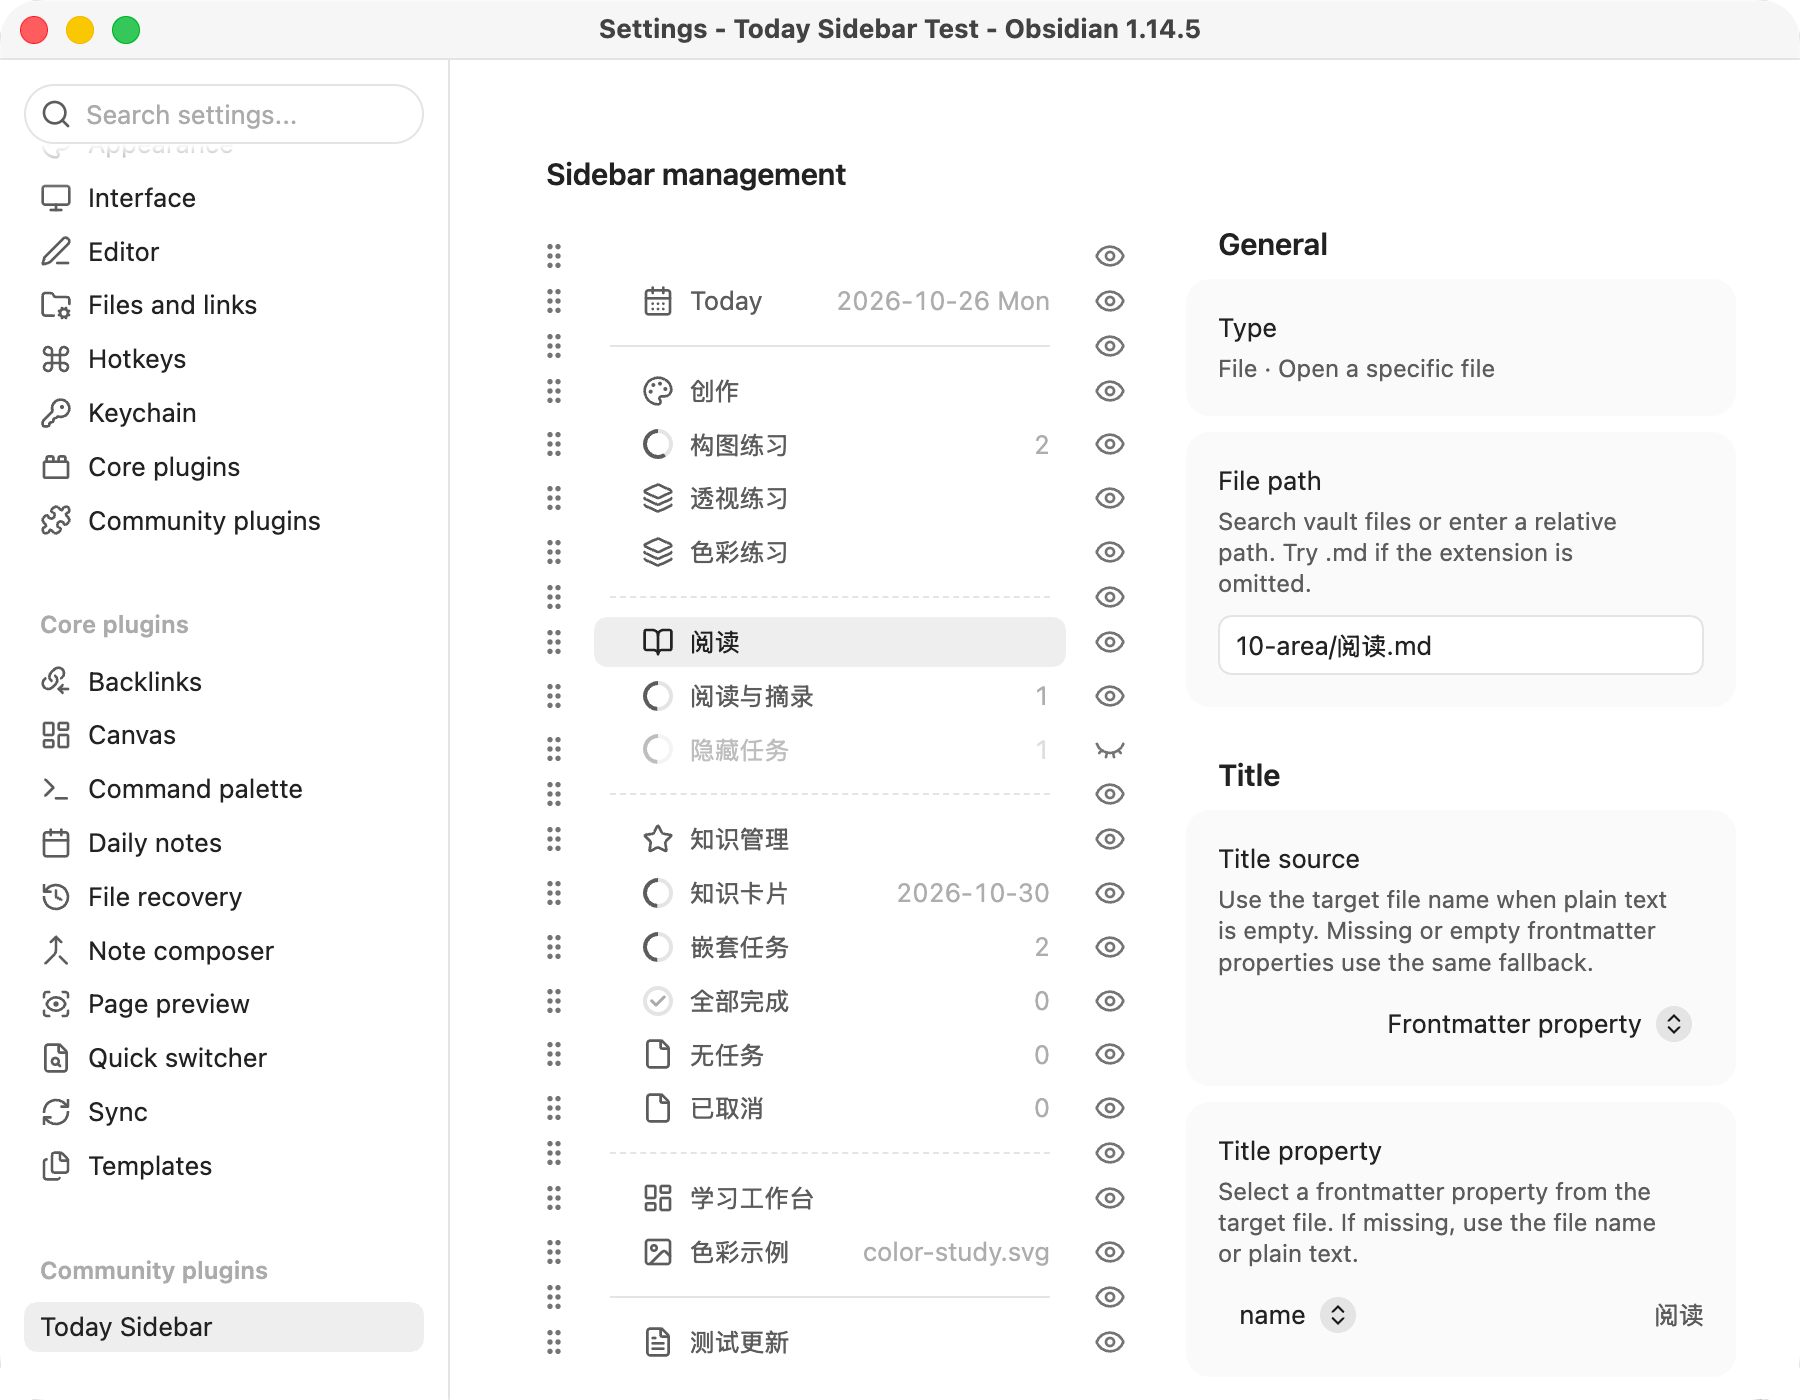The width and height of the screenshot is (1800, 1400).
Task: Toggle visibility of the 创作 item
Action: (x=1110, y=391)
